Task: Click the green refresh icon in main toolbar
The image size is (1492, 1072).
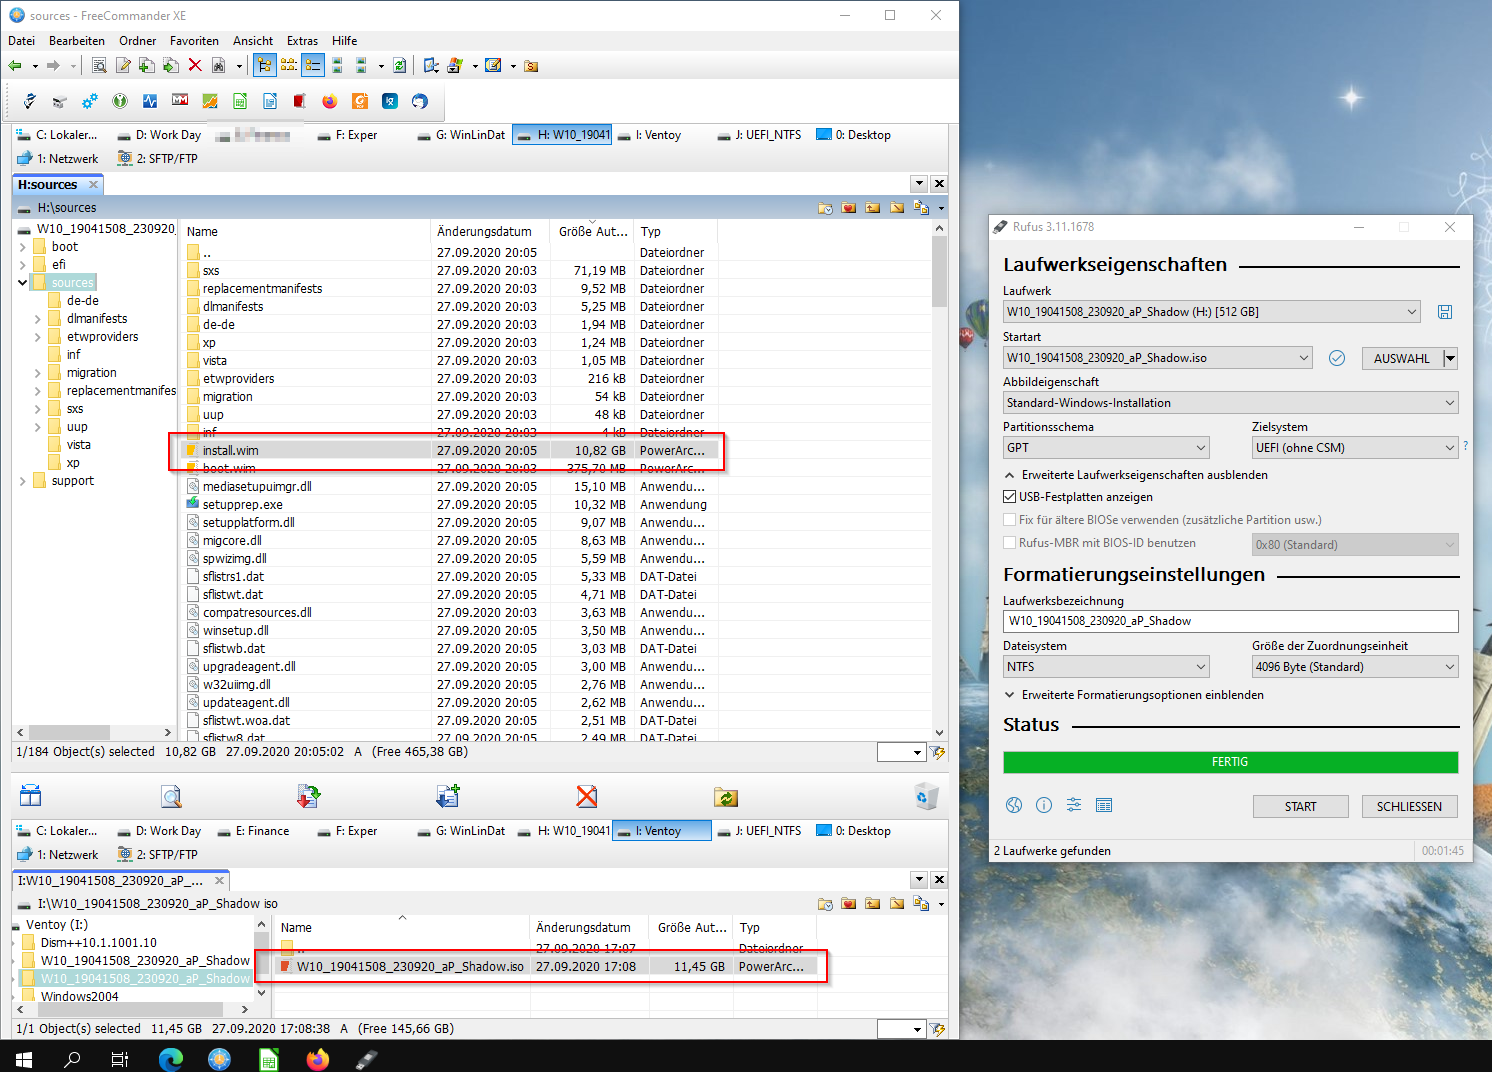Action: pos(399,66)
